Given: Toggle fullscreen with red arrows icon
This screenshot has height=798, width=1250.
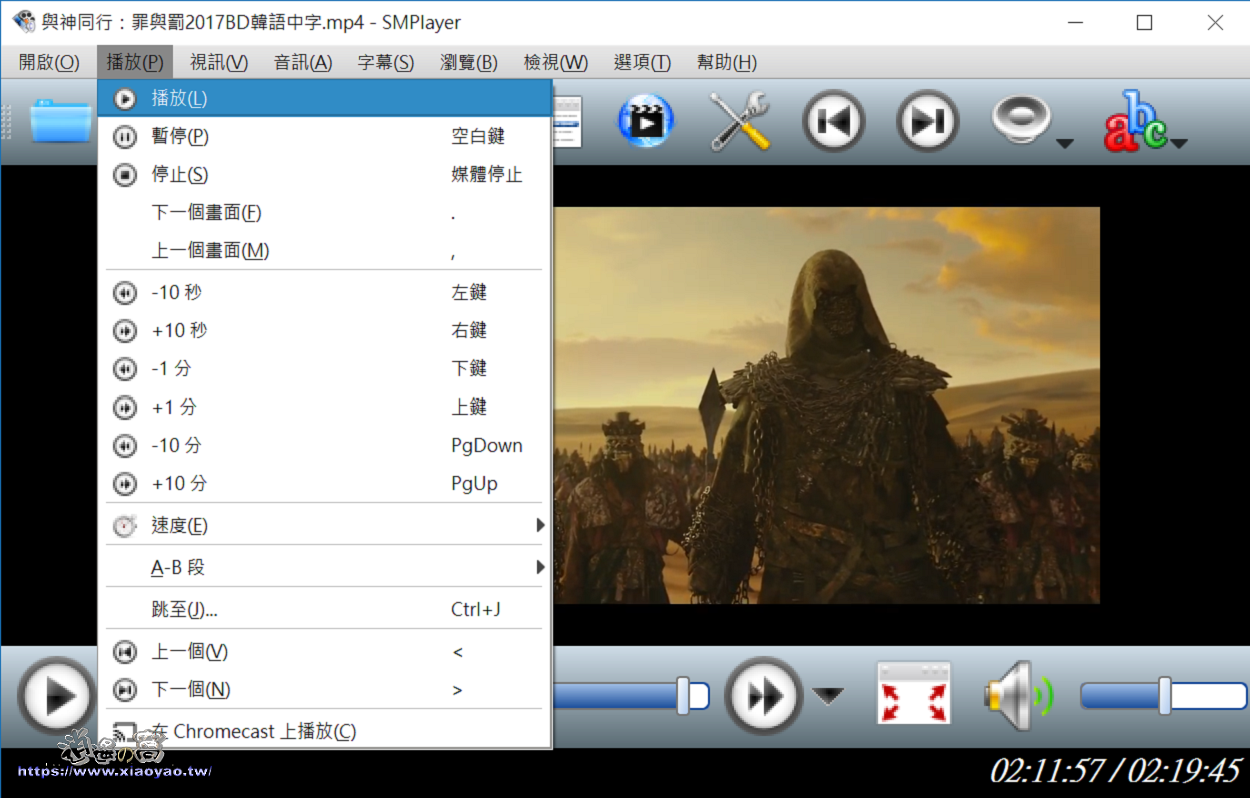Looking at the screenshot, I should [914, 692].
